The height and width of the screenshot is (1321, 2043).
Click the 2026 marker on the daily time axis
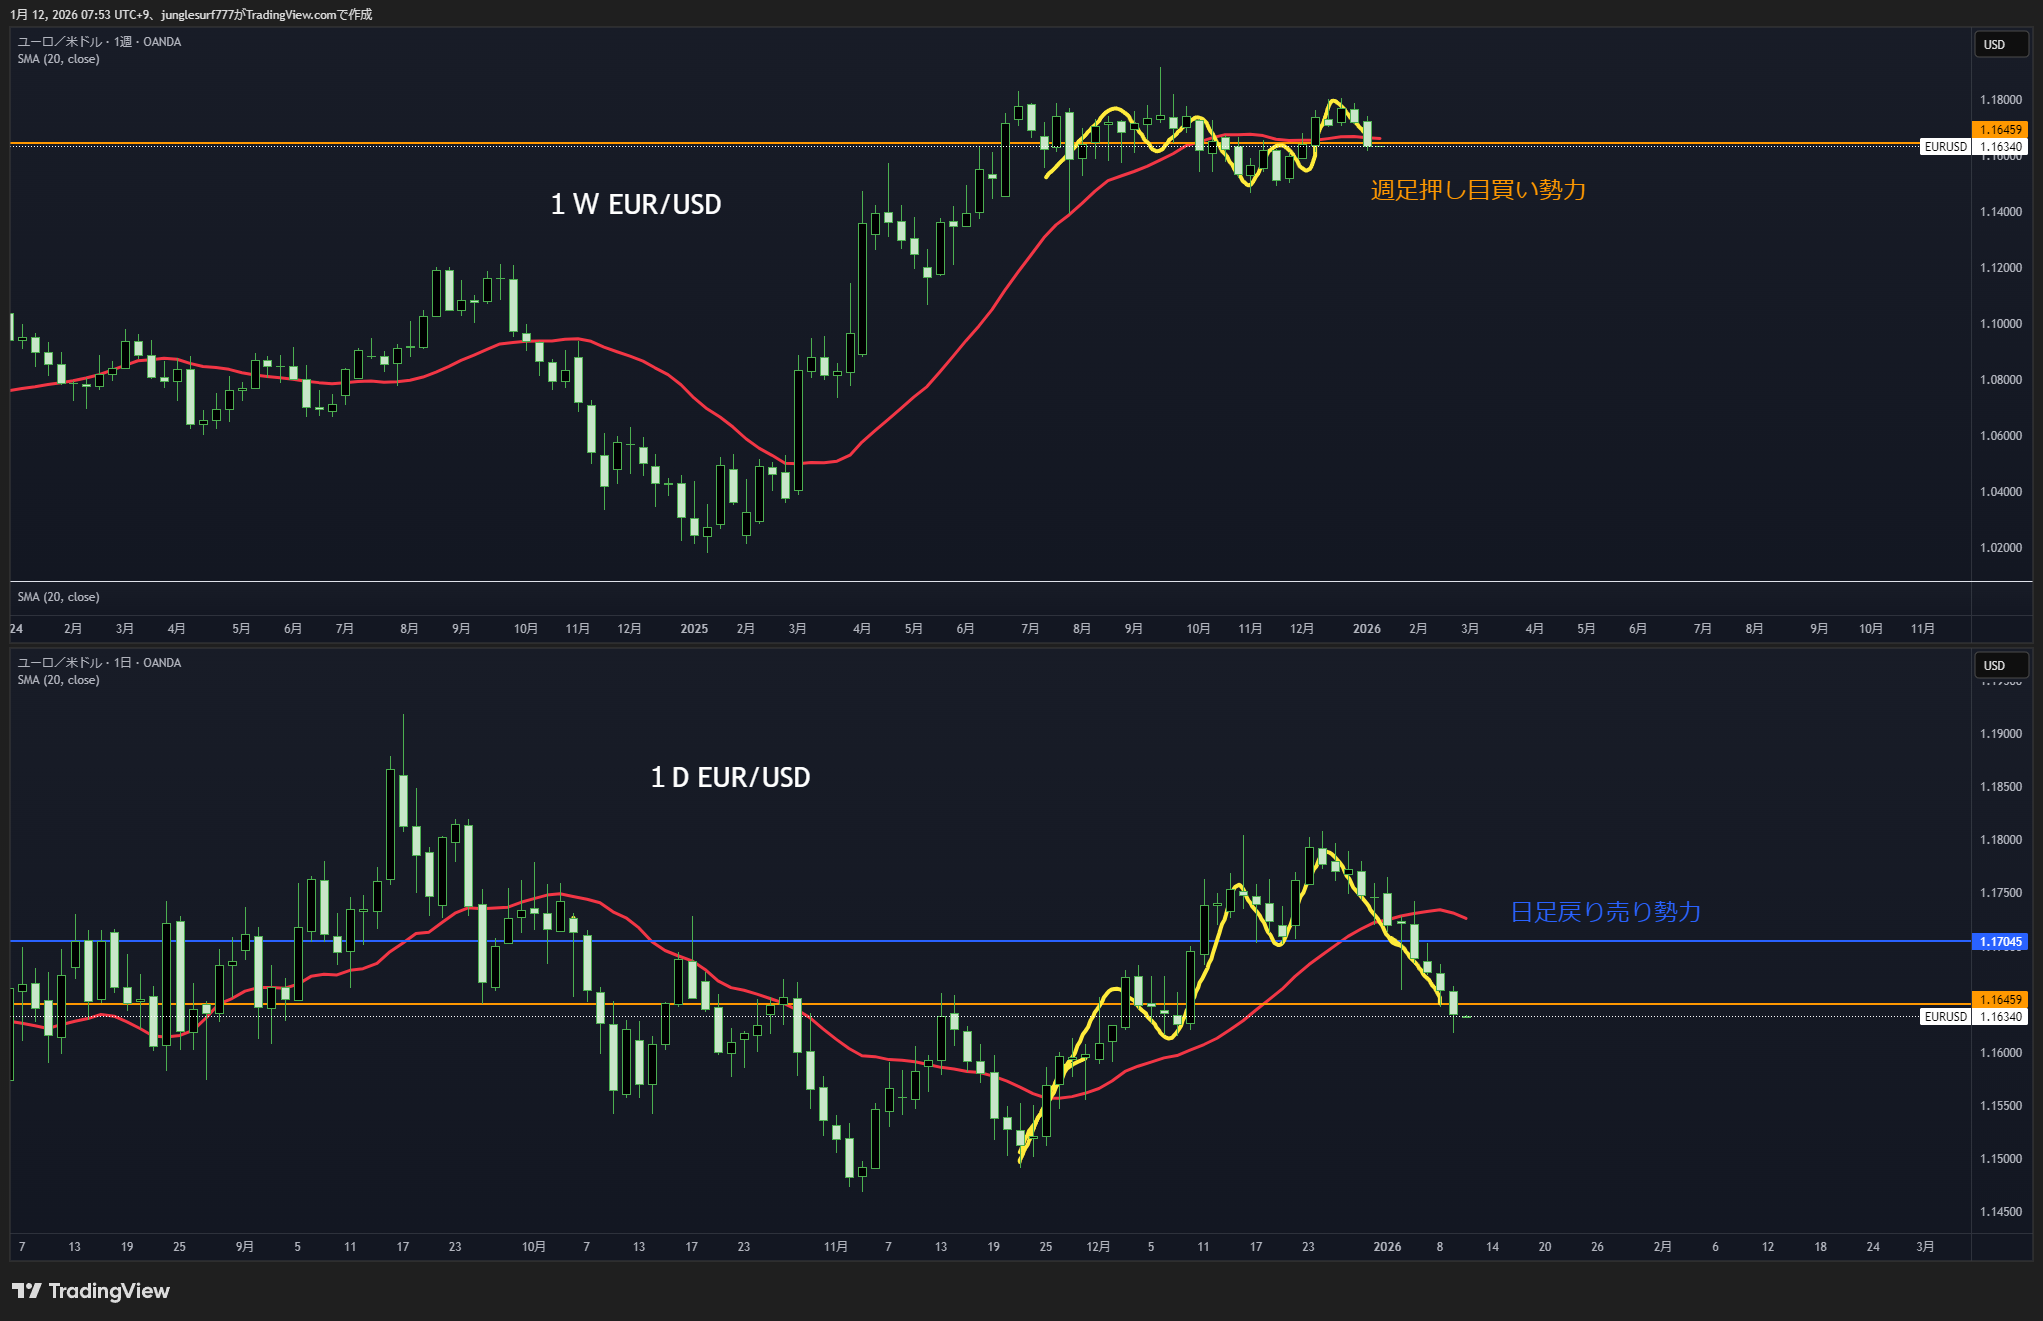click(1387, 1247)
